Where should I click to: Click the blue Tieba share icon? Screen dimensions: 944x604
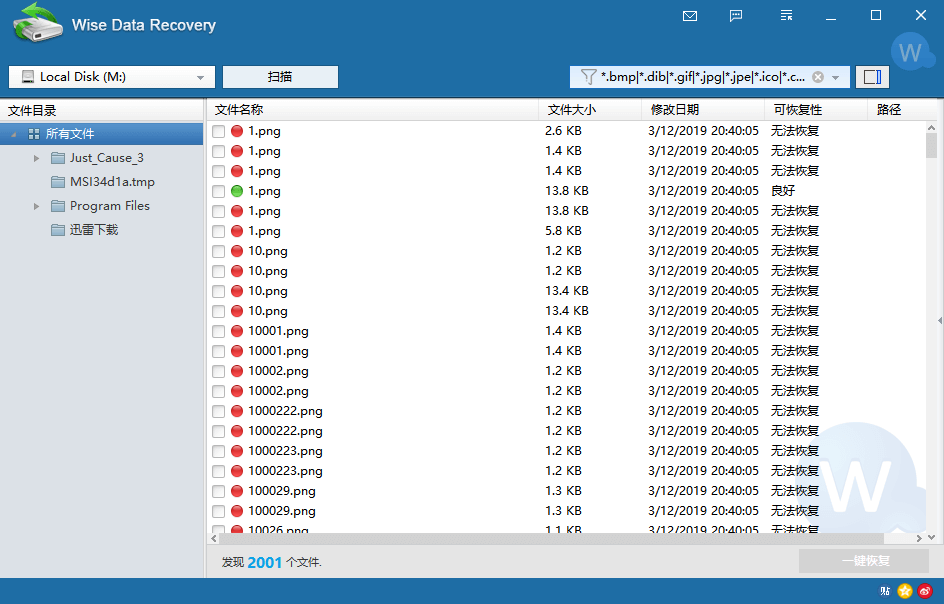point(885,591)
